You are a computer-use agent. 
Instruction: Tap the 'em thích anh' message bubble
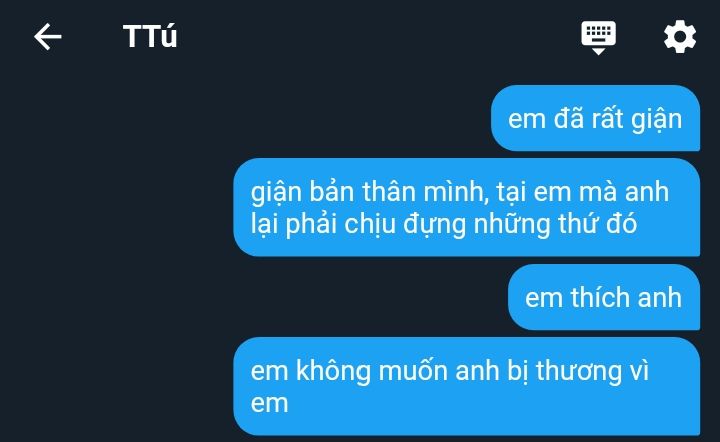point(604,297)
